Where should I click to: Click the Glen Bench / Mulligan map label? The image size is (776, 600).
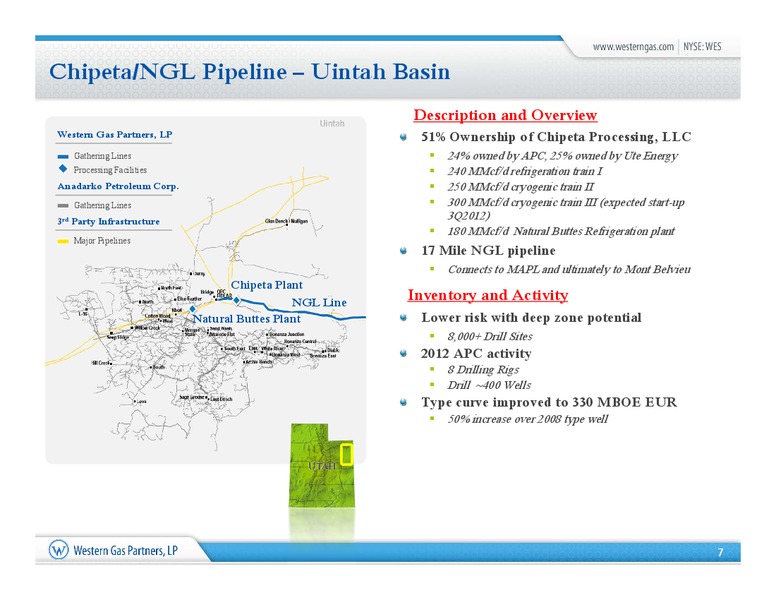[x=287, y=221]
